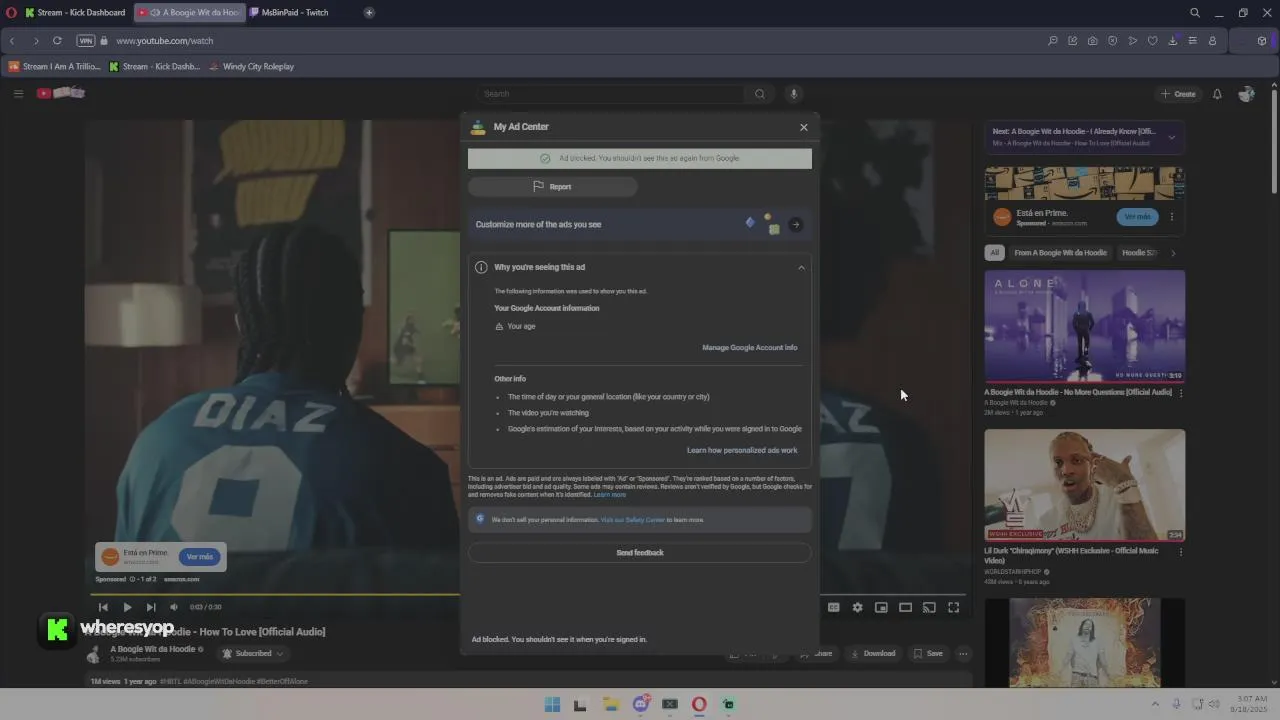Image resolution: width=1280 pixels, height=720 pixels.
Task: Toggle closed captions in player
Action: click(x=833, y=607)
